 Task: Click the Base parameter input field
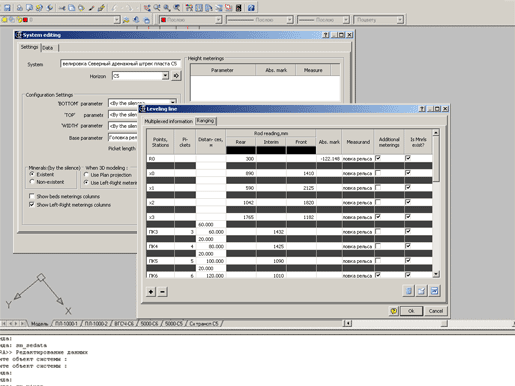(x=123, y=137)
